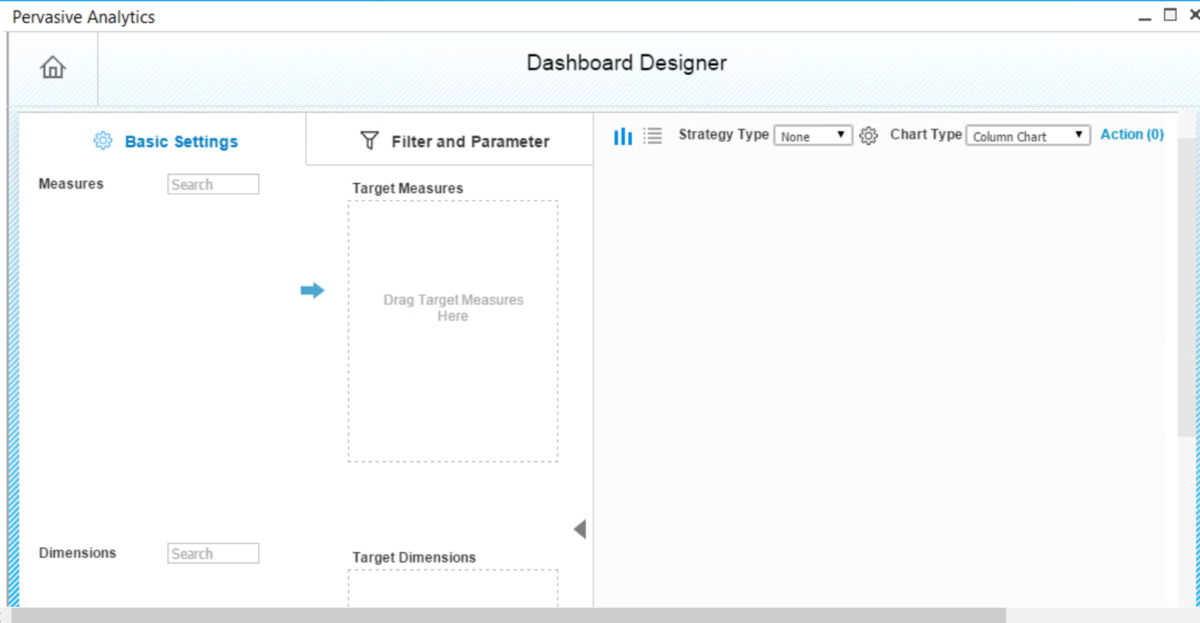The height and width of the screenshot is (623, 1200).
Task: Click the Target Dimensions drop zone
Action: 452,590
